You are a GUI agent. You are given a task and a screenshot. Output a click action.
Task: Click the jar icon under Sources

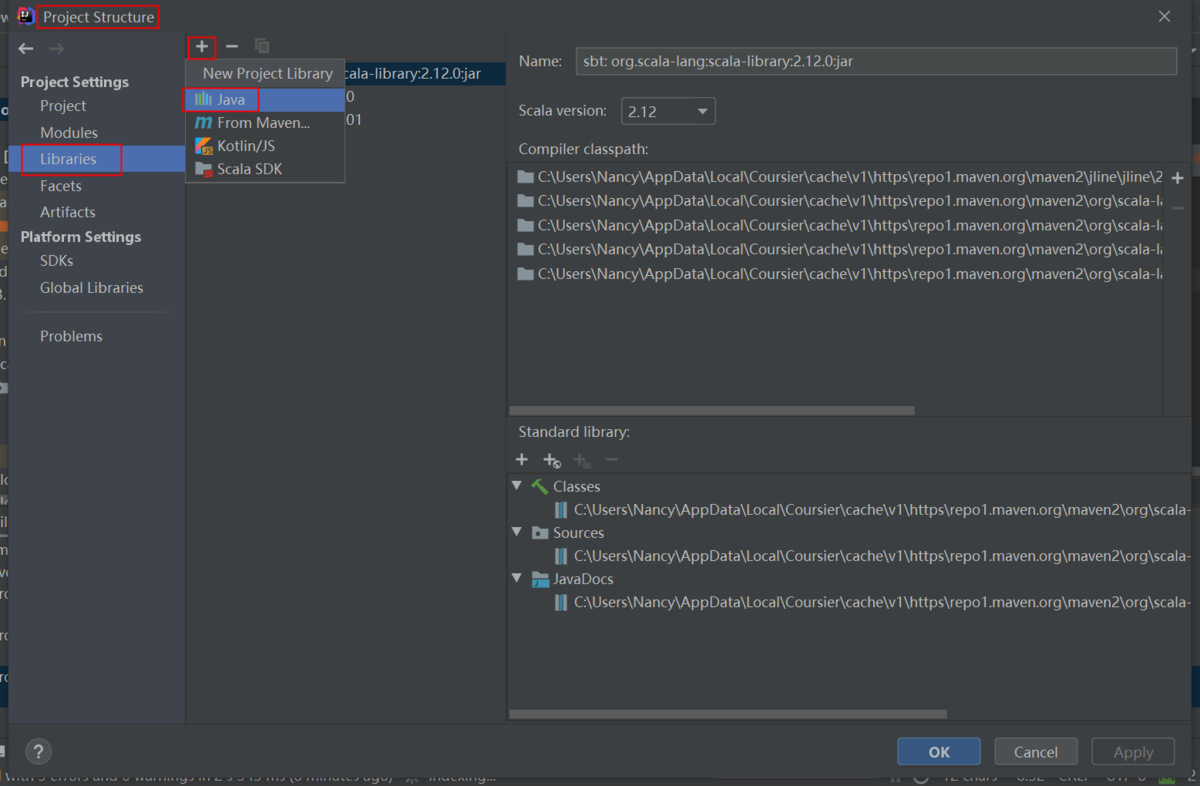pos(562,556)
